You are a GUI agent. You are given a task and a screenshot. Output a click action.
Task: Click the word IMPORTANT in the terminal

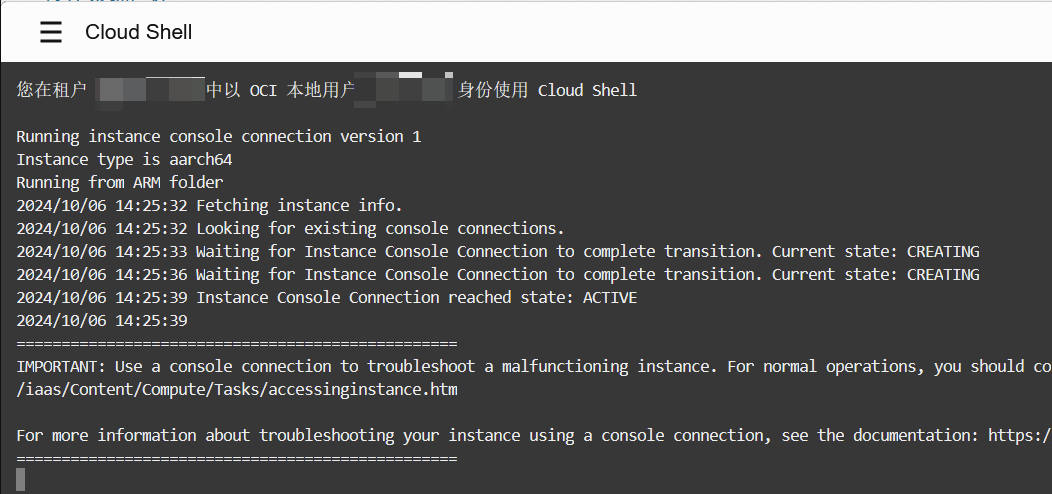coord(56,366)
